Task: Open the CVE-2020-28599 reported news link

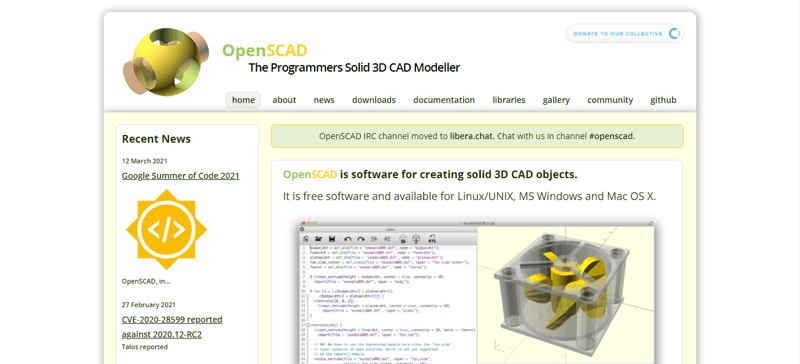Action: click(172, 327)
